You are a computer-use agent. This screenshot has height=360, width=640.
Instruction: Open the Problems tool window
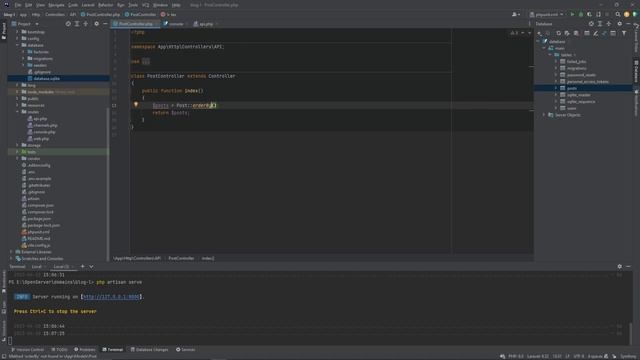(84, 350)
